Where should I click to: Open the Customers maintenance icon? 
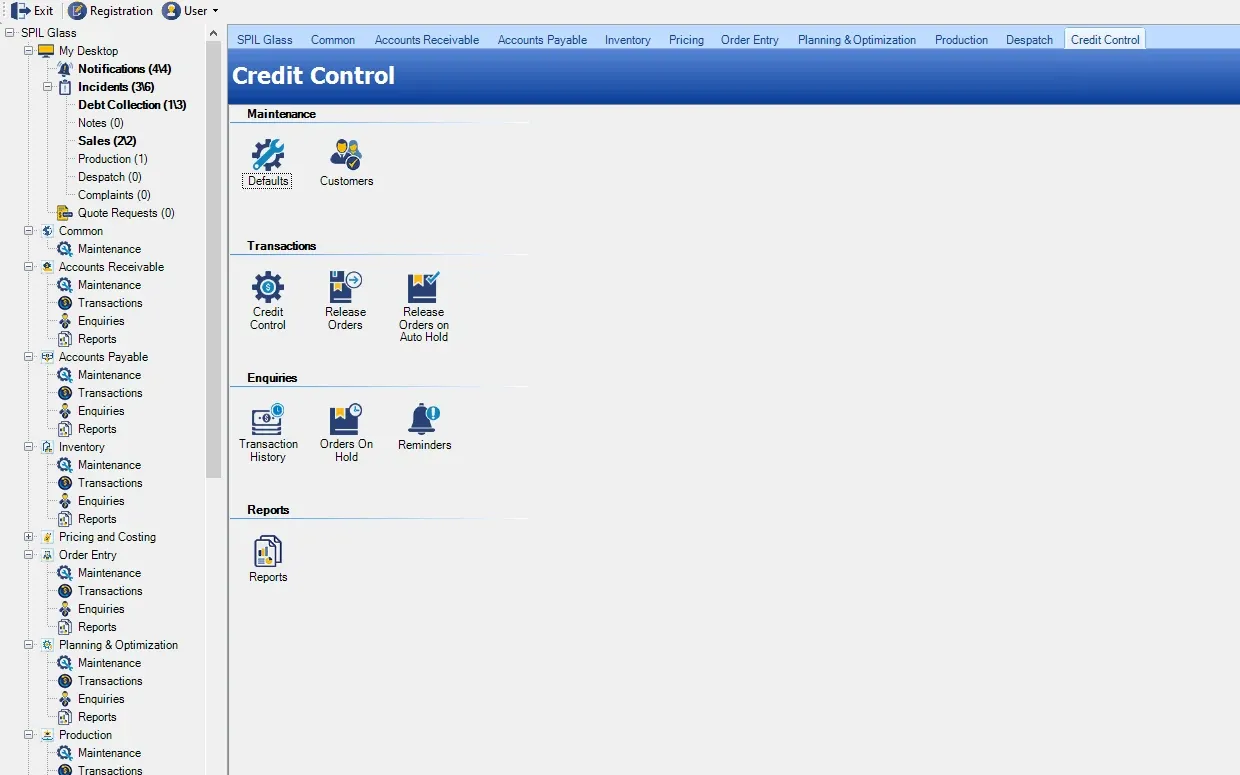pyautogui.click(x=346, y=163)
